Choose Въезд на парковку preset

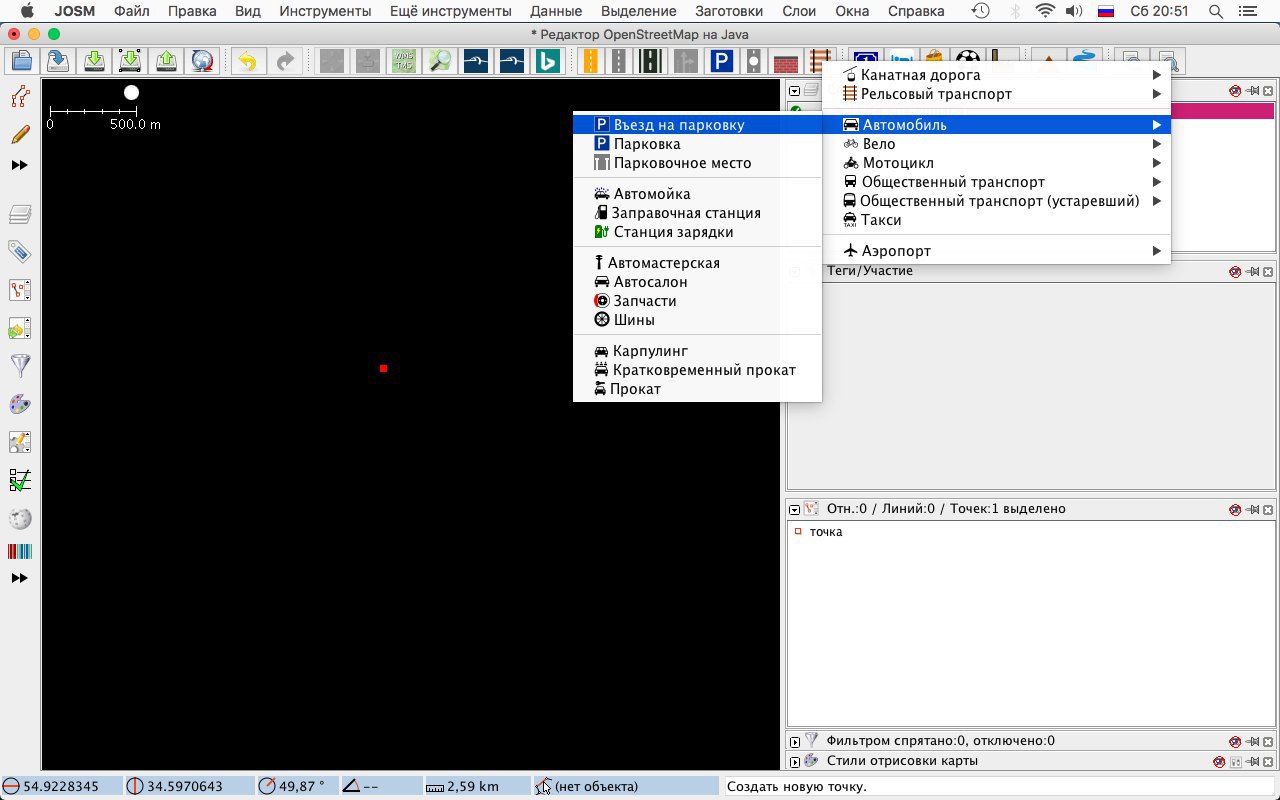tap(697, 125)
